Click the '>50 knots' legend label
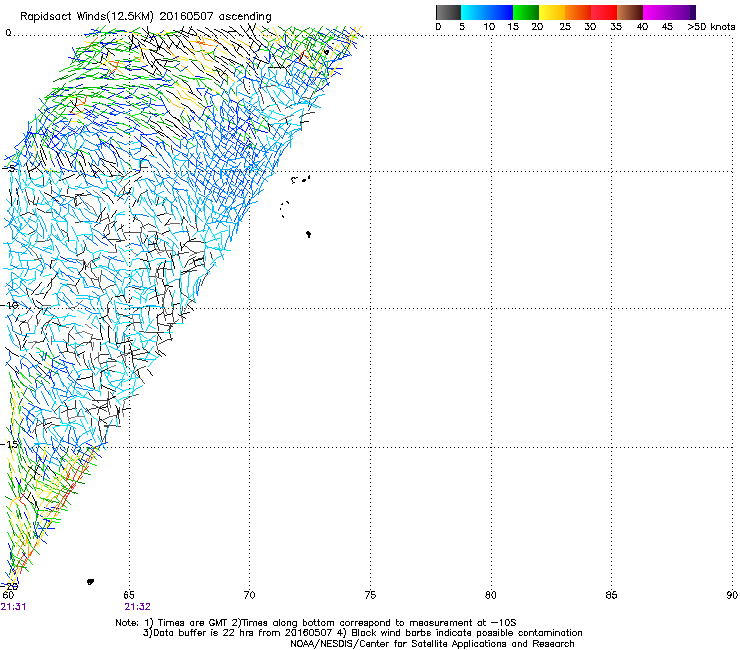 [711, 27]
